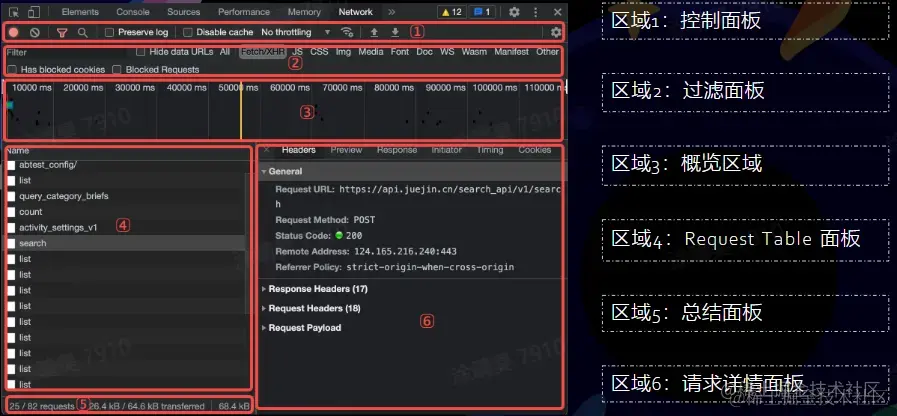897x416 pixels.
Task: Filter requests by Other
Action: coord(547,51)
